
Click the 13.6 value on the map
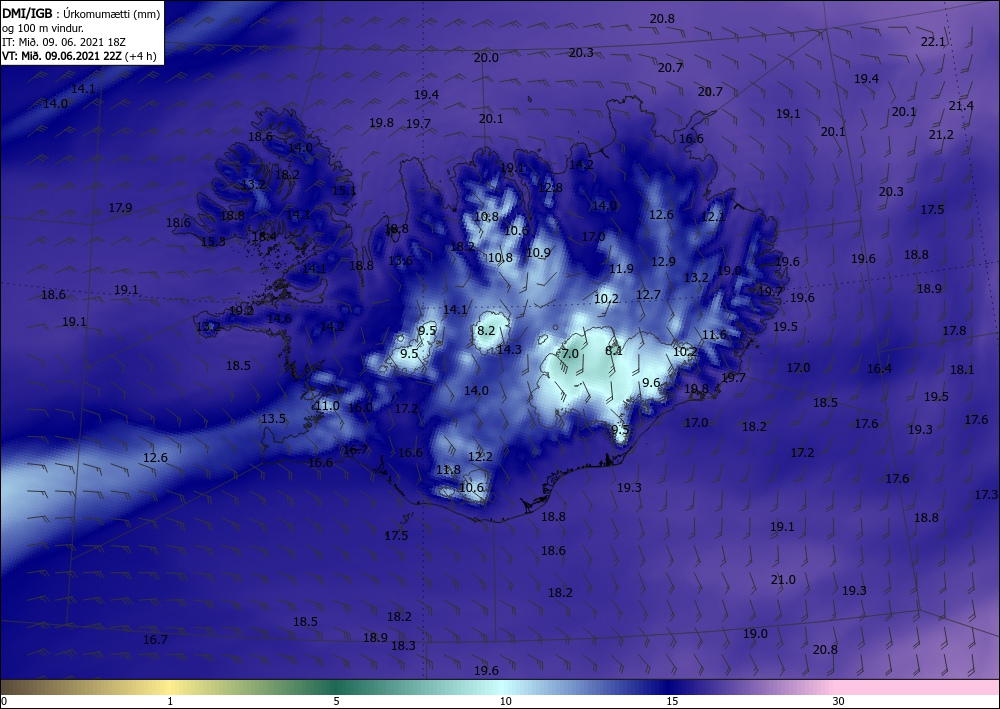[x=400, y=260]
